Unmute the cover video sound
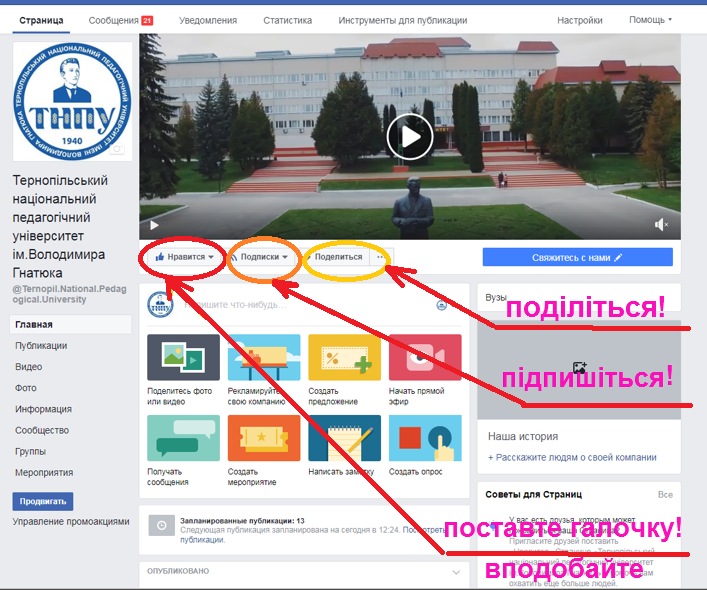707x590 pixels. coord(661,225)
